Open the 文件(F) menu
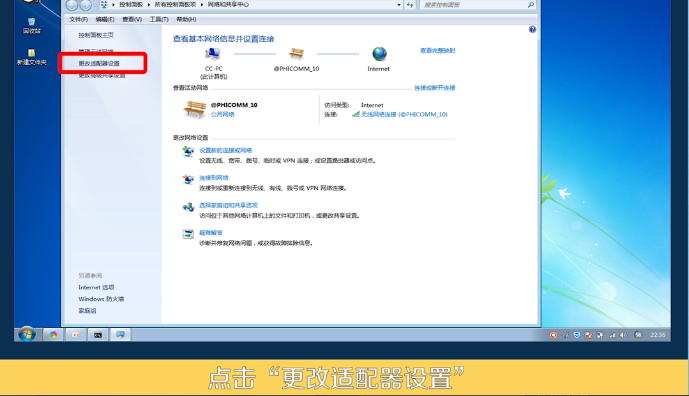 [x=79, y=19]
